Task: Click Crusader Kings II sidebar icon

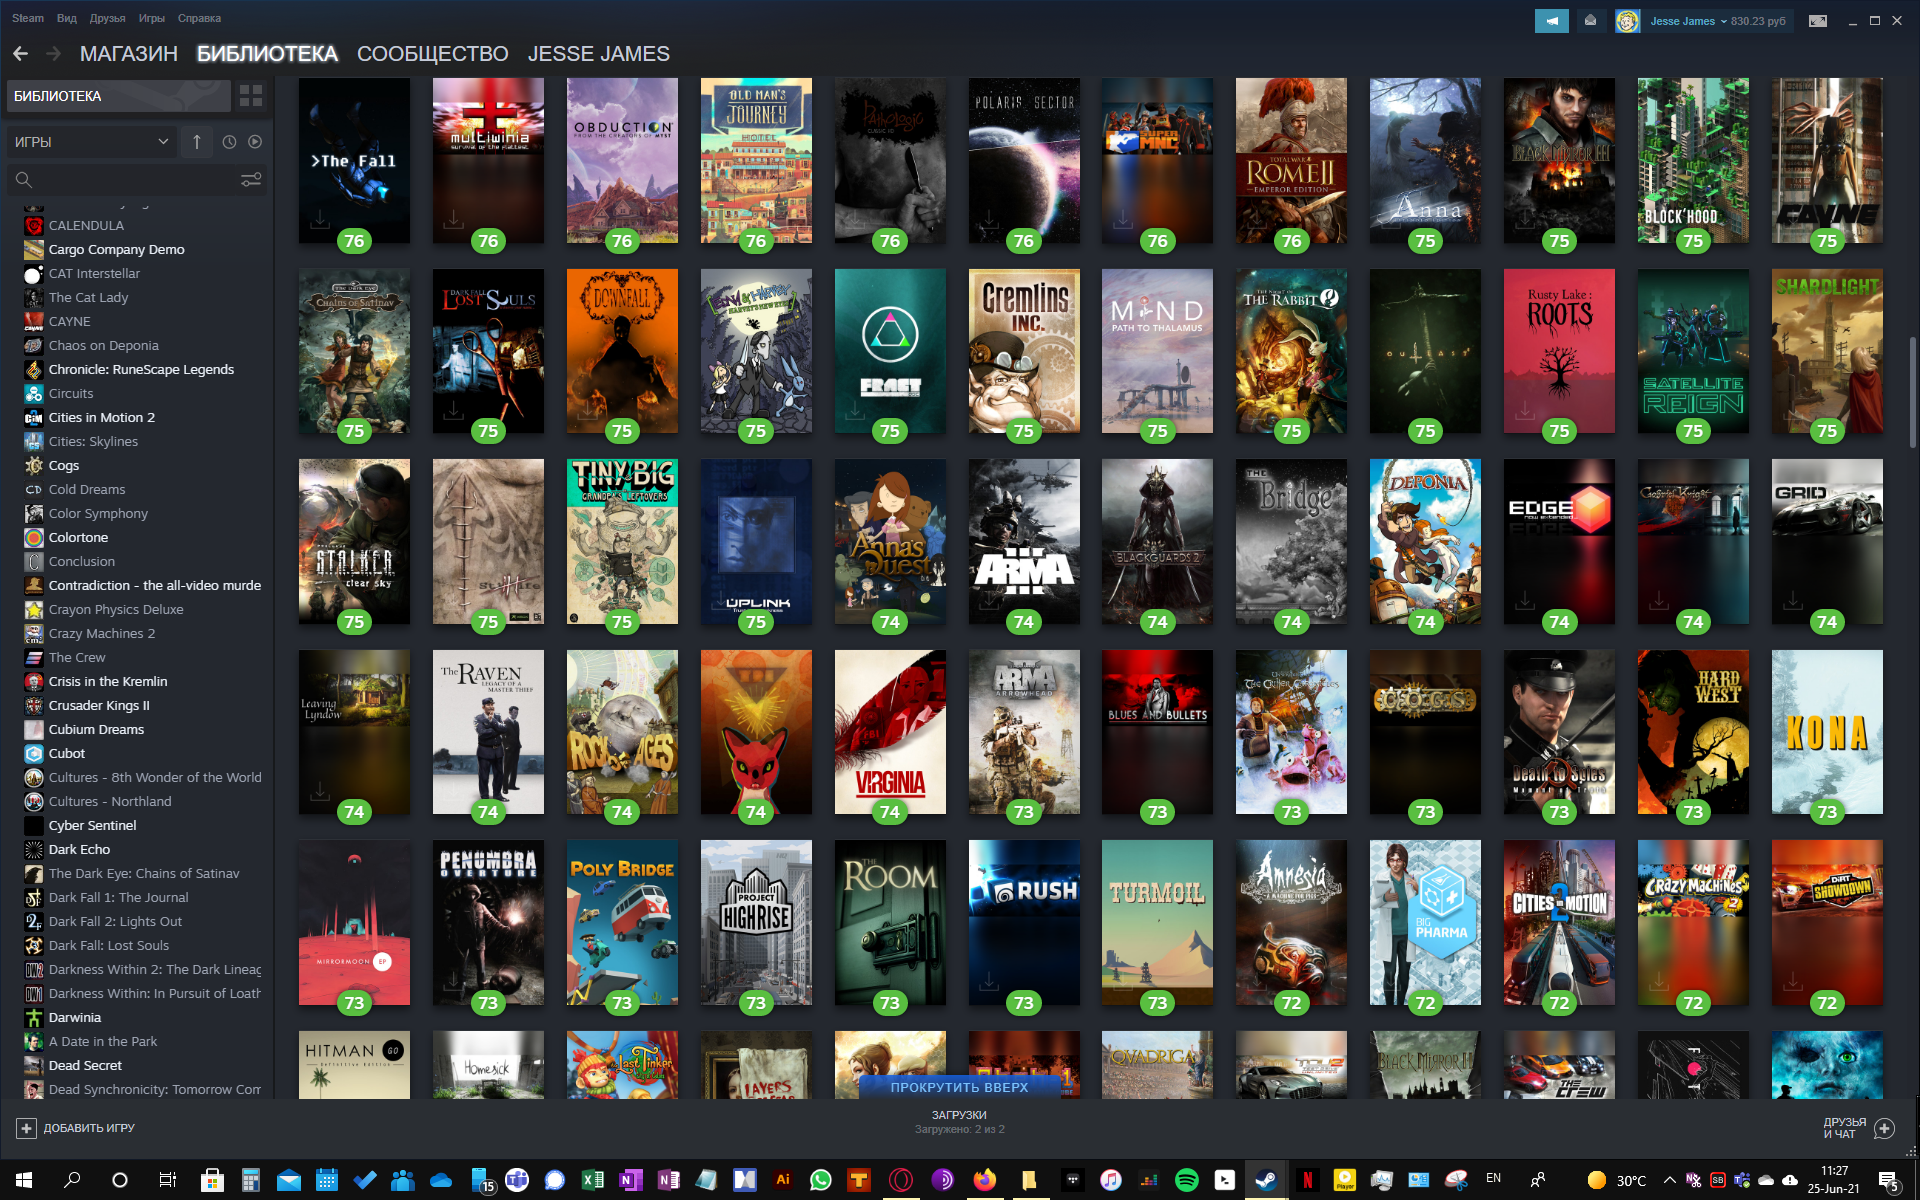Action: point(34,706)
